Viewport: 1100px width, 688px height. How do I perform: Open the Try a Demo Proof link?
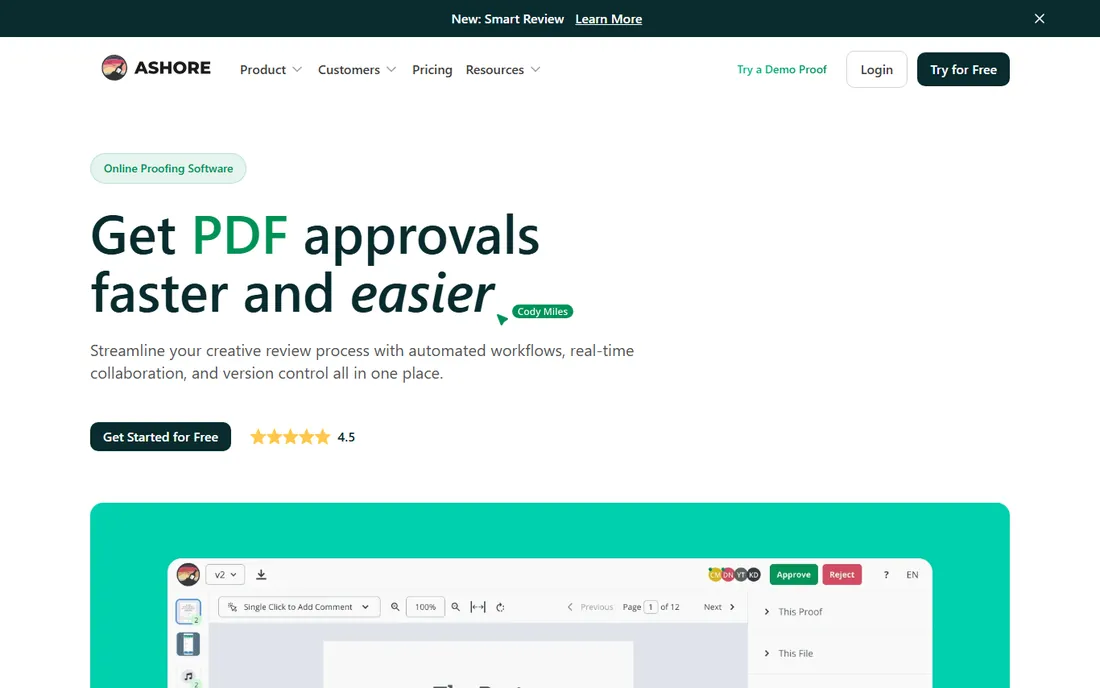[782, 69]
